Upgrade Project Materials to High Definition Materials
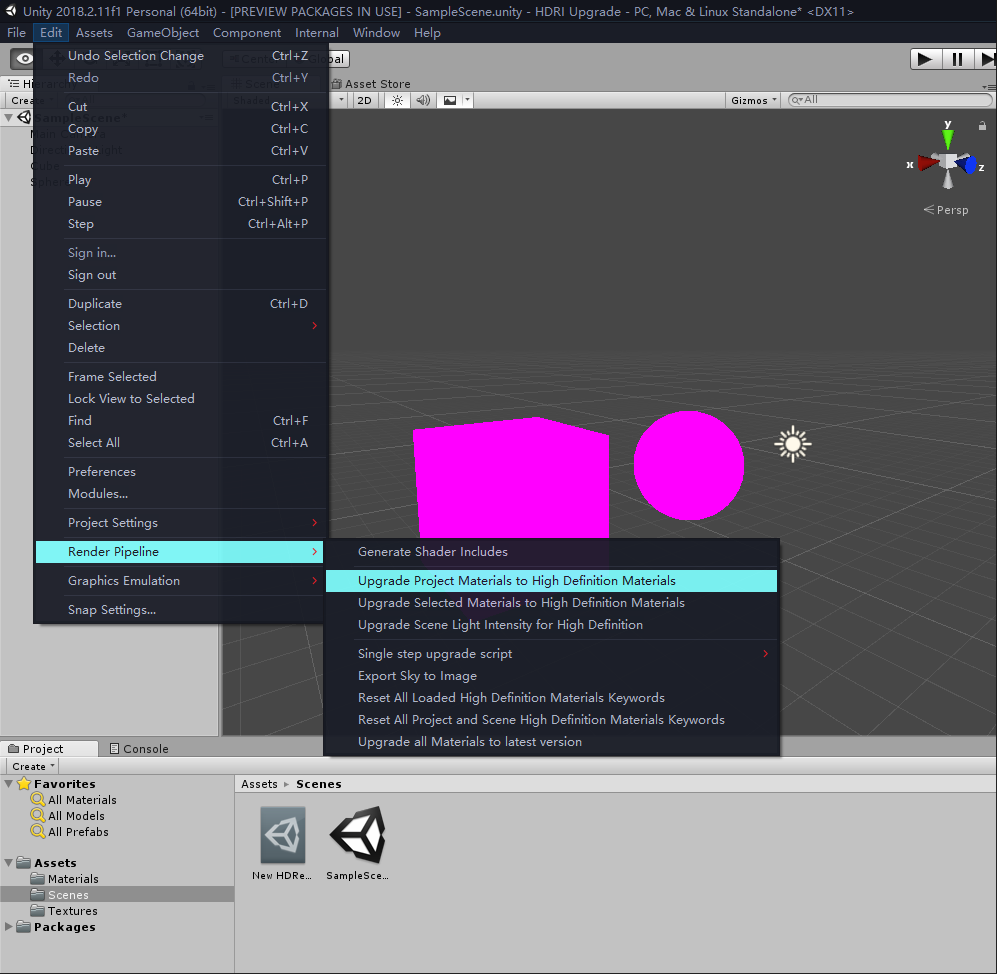 click(551, 580)
